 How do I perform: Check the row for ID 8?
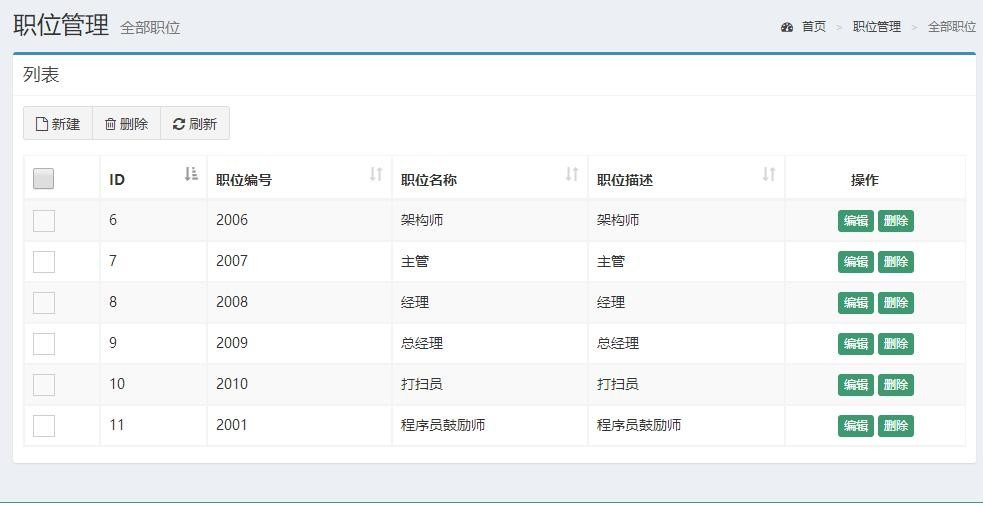pyautogui.click(x=44, y=303)
